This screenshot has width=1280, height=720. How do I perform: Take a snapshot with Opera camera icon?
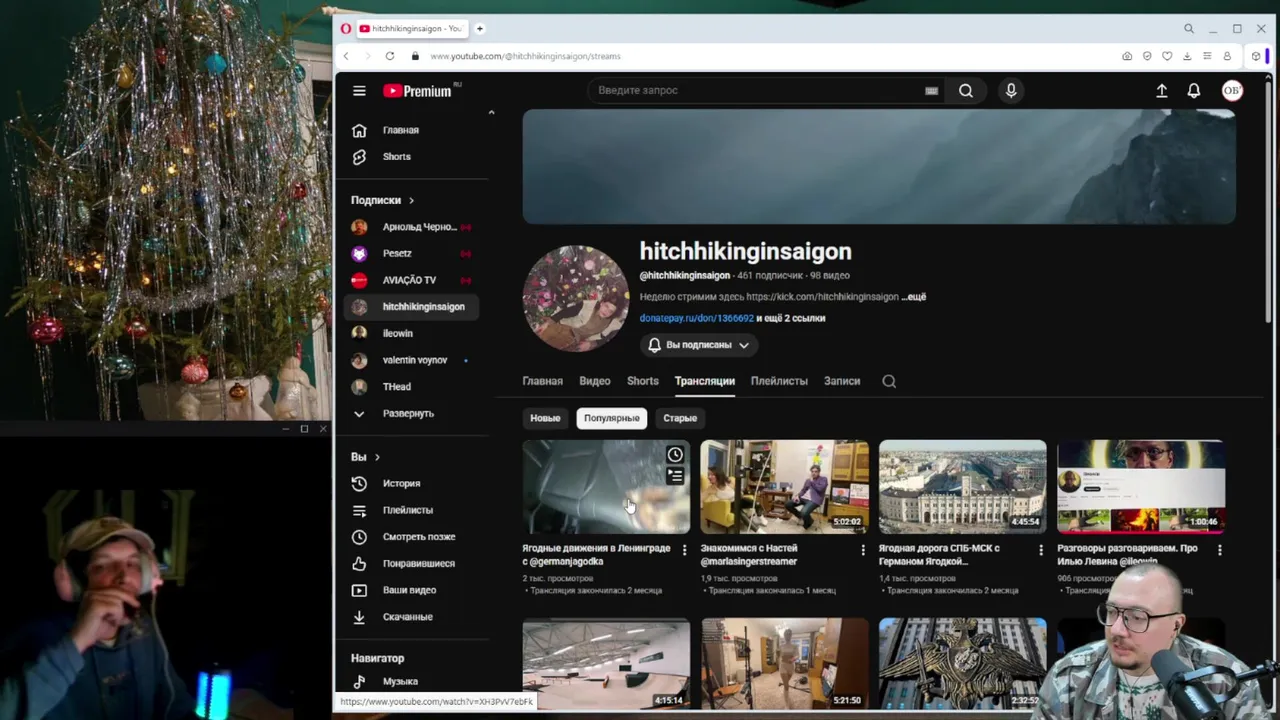1127,56
